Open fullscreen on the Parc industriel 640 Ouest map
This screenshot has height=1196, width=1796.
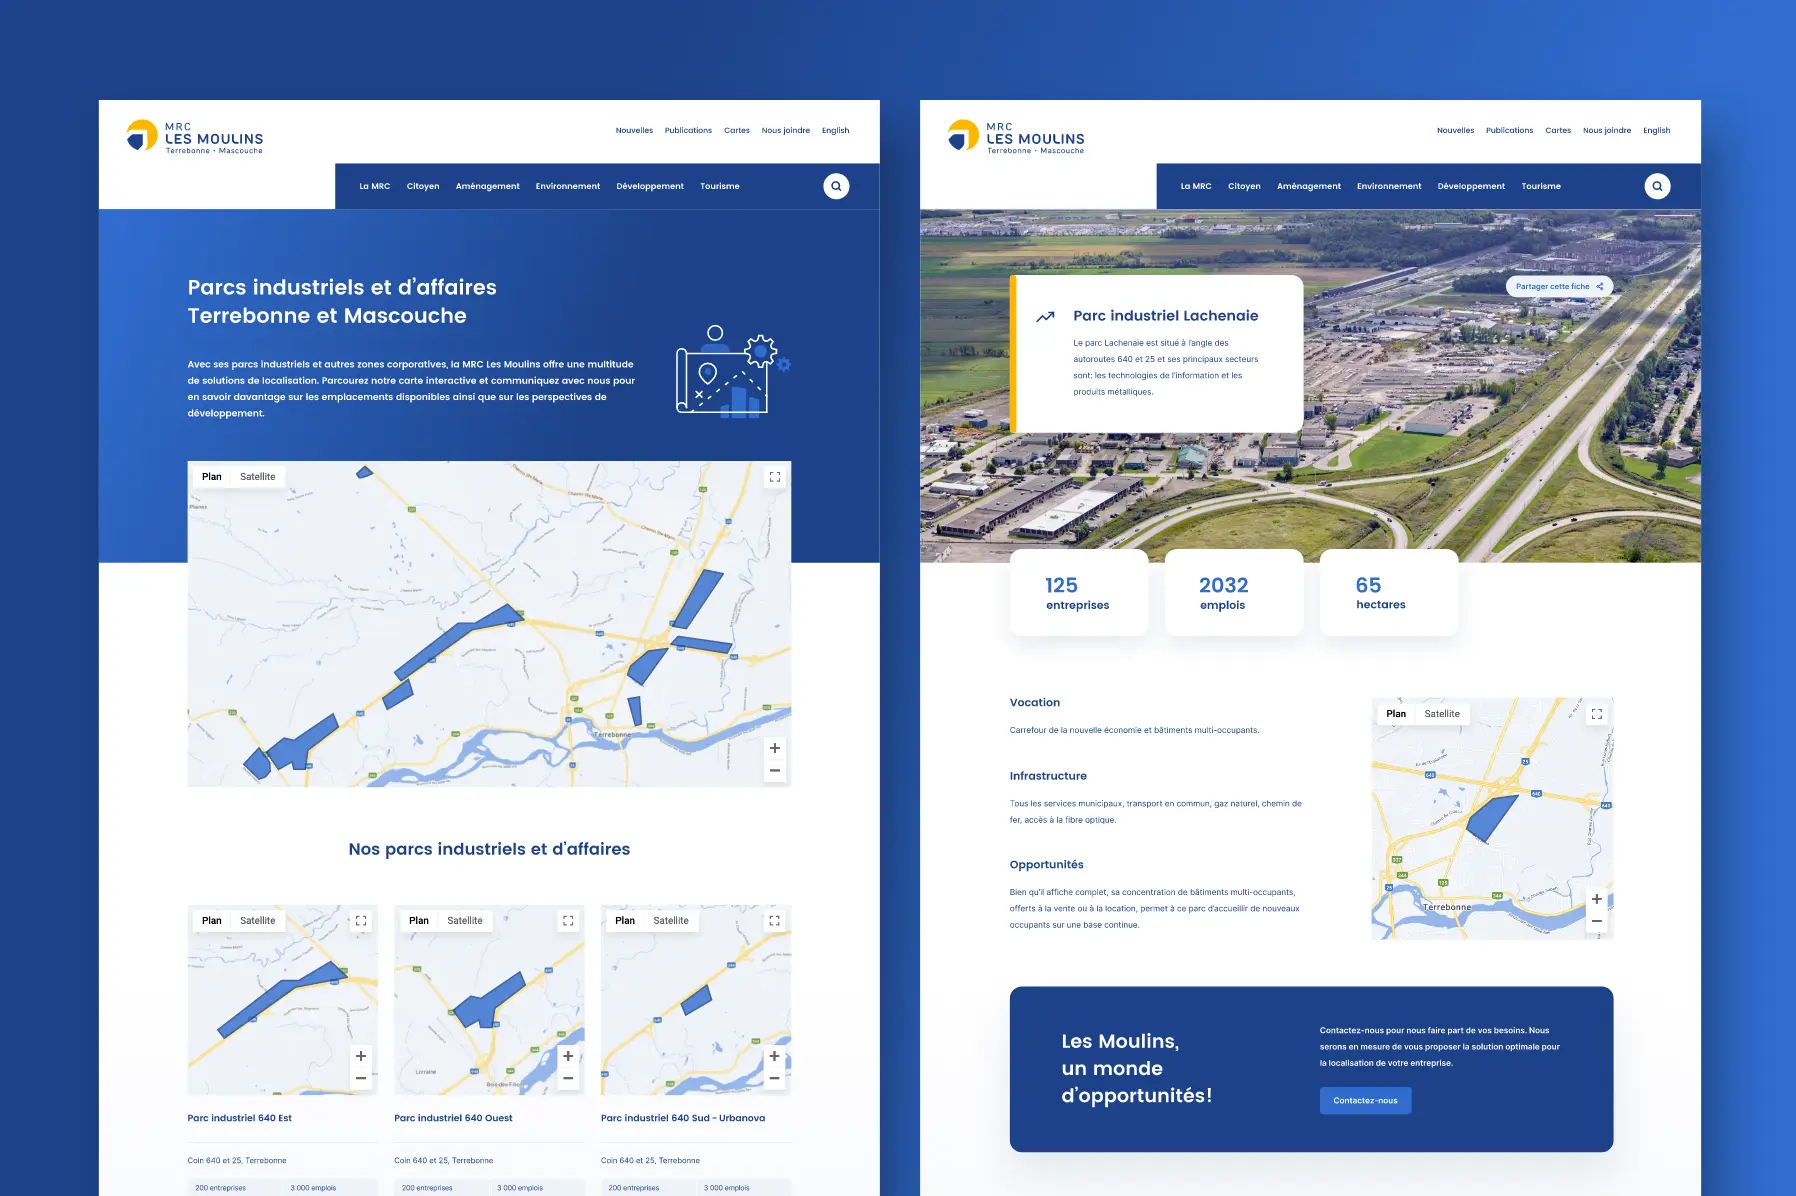(x=568, y=921)
